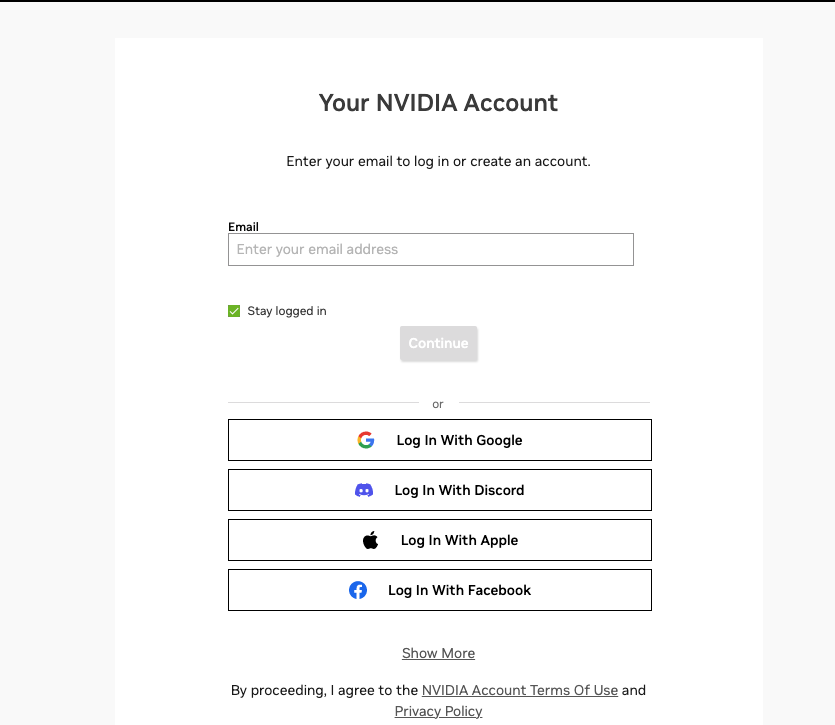Uncheck the Stay logged in checkbox
Screen dimensions: 835x725
click(x=234, y=311)
